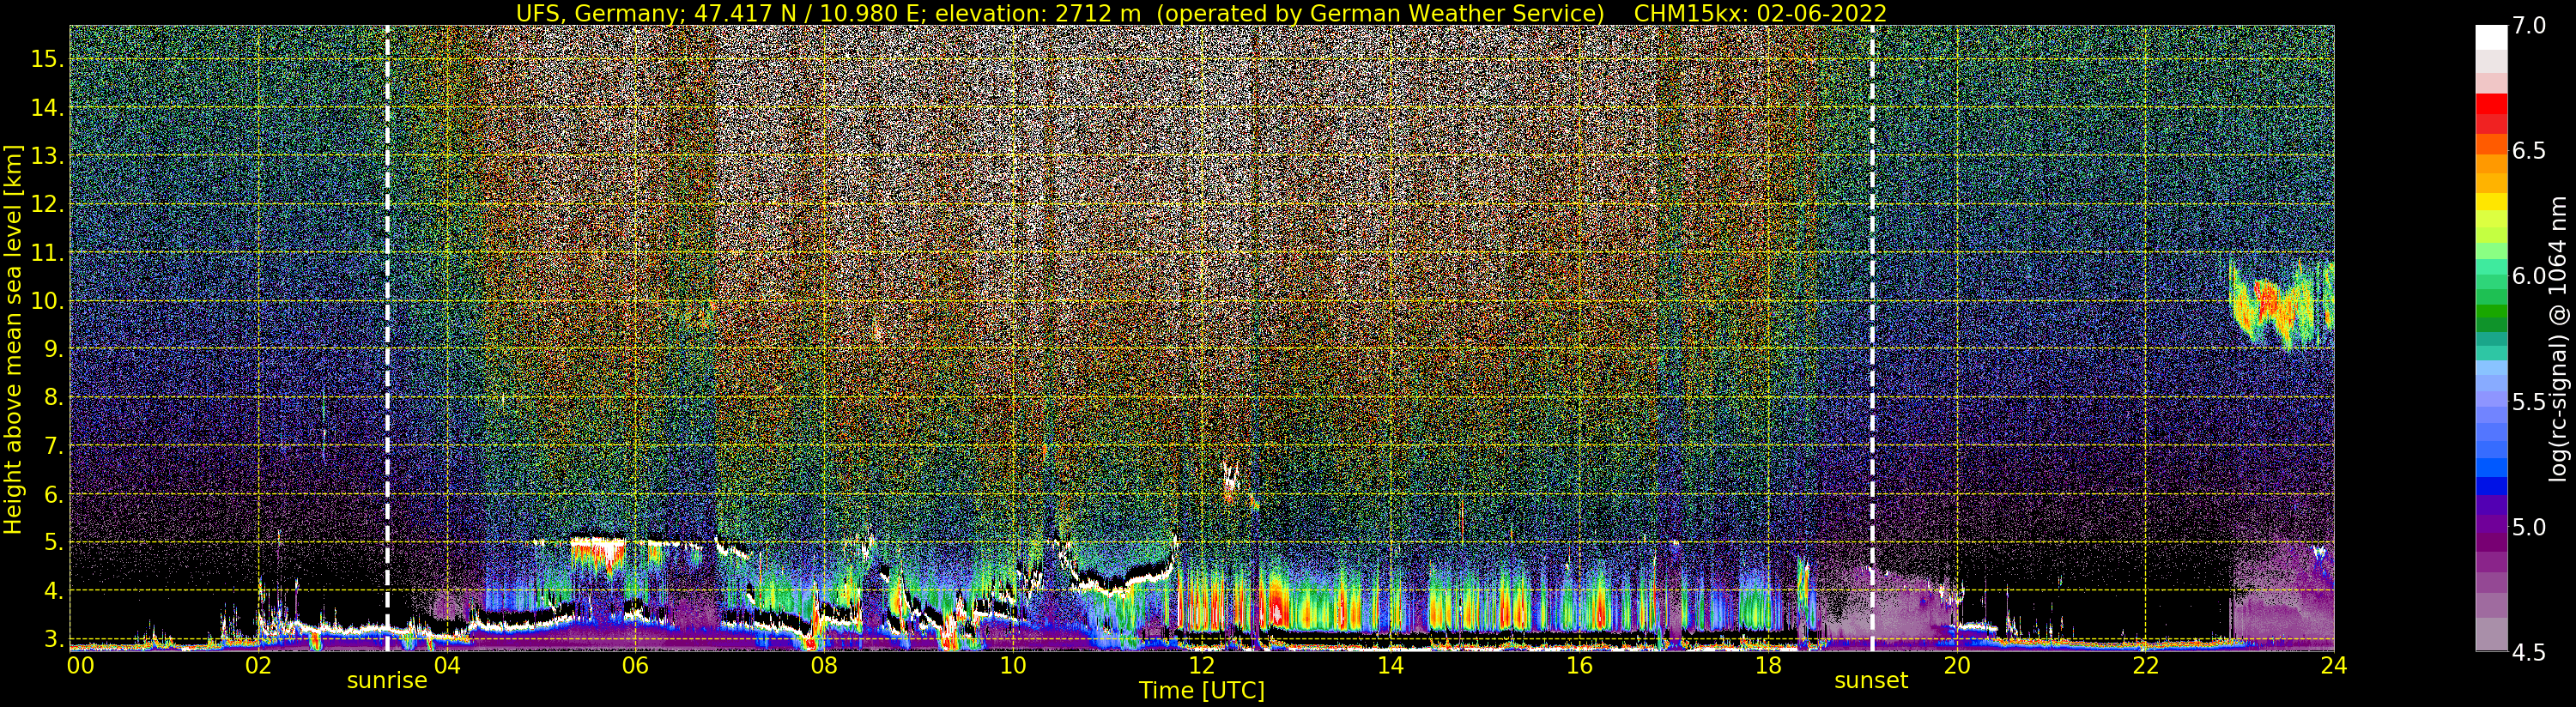Click the time axis tick "14"
The height and width of the screenshot is (707, 2576).
pos(1390,666)
